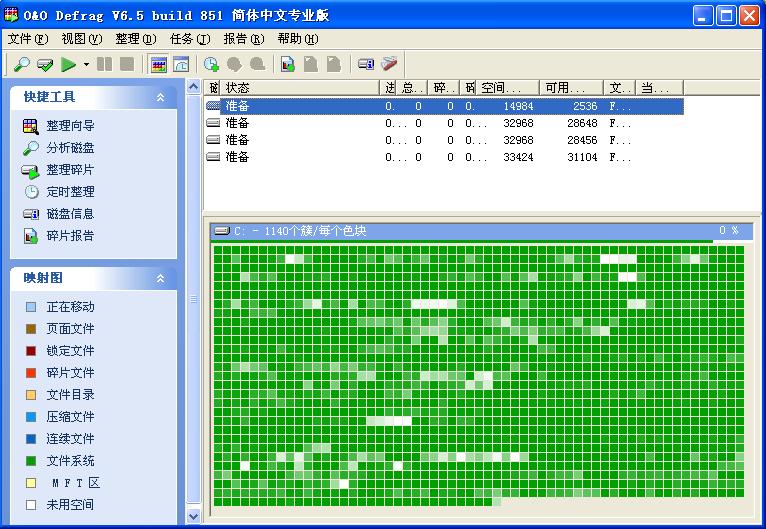Open 整理向导 in quick tools
The height and width of the screenshot is (529, 766).
(x=70, y=126)
